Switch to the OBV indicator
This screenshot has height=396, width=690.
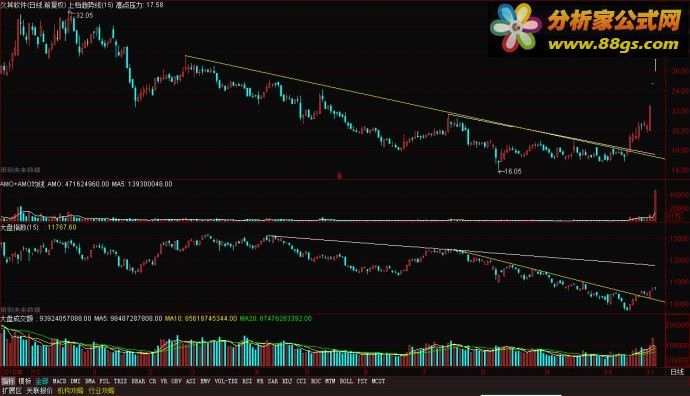(x=176, y=381)
